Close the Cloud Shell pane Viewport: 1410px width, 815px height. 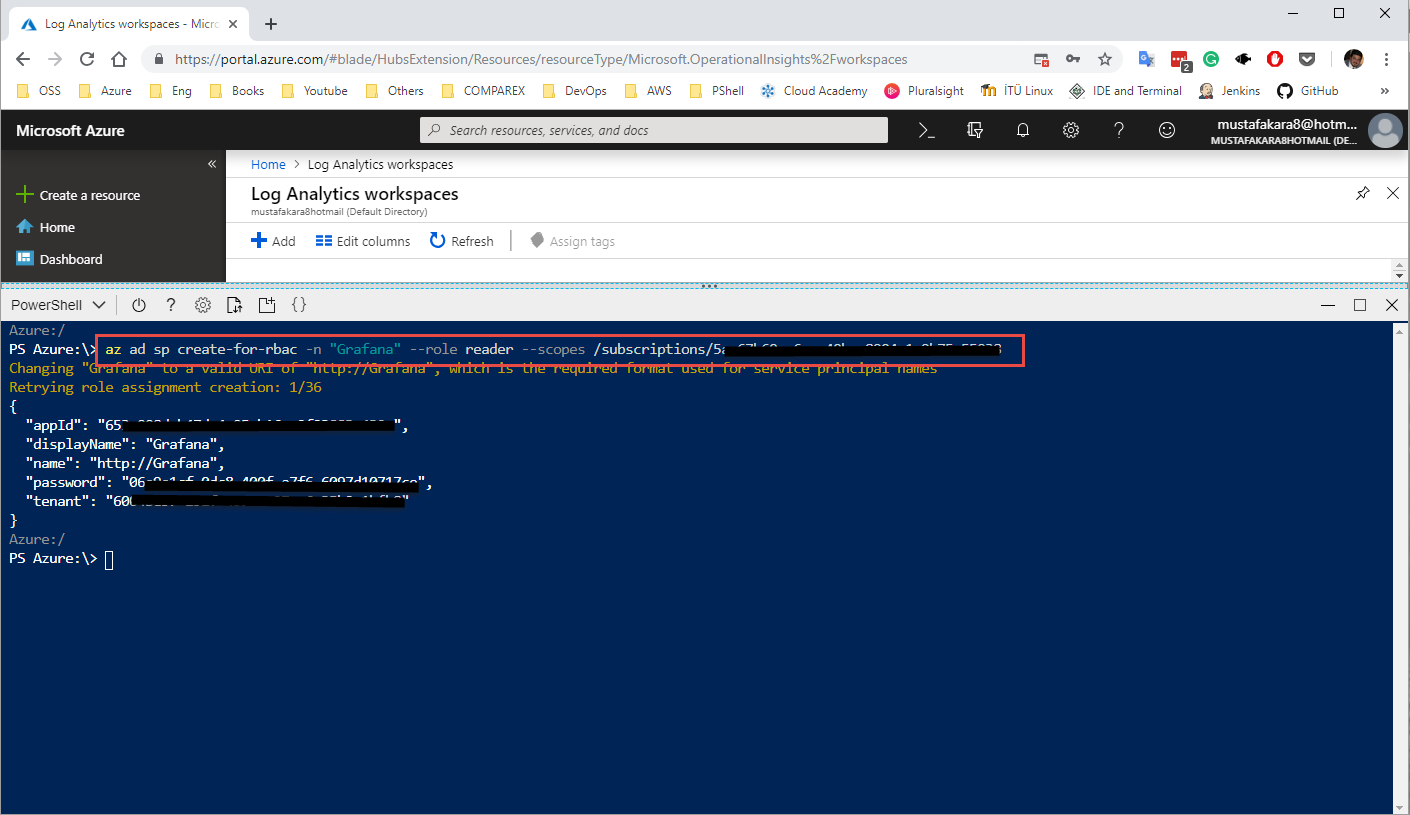click(x=1392, y=305)
